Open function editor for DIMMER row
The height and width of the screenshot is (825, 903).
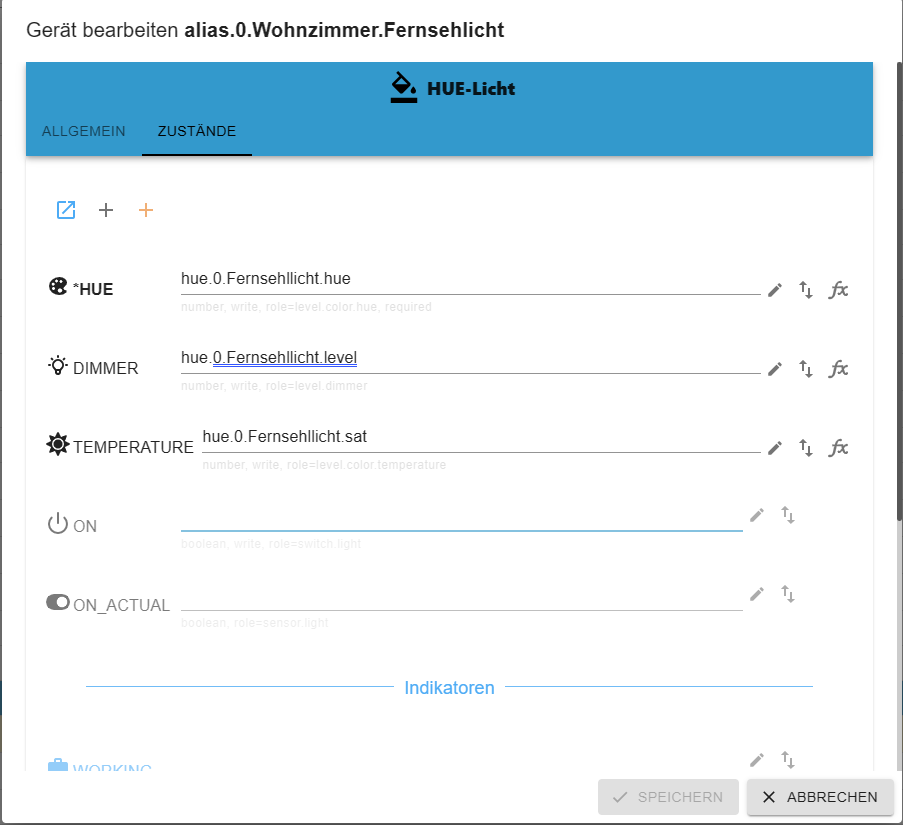(839, 369)
